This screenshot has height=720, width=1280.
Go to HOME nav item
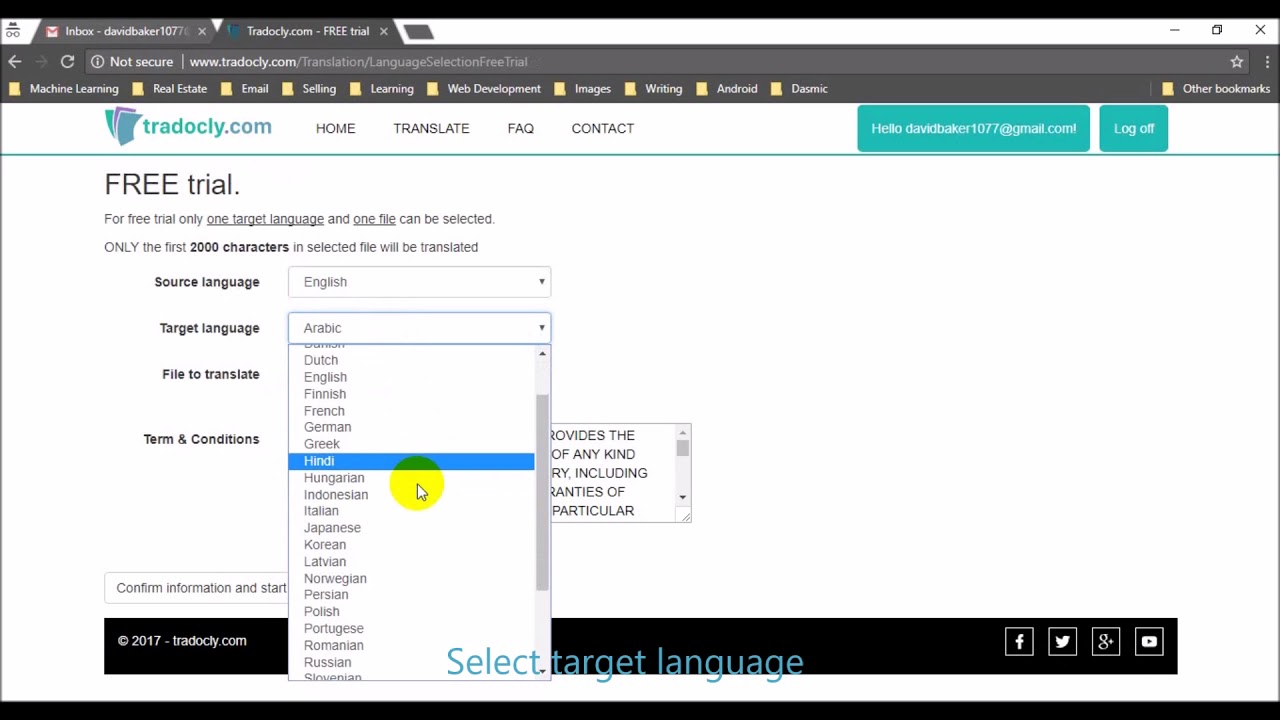pos(335,128)
